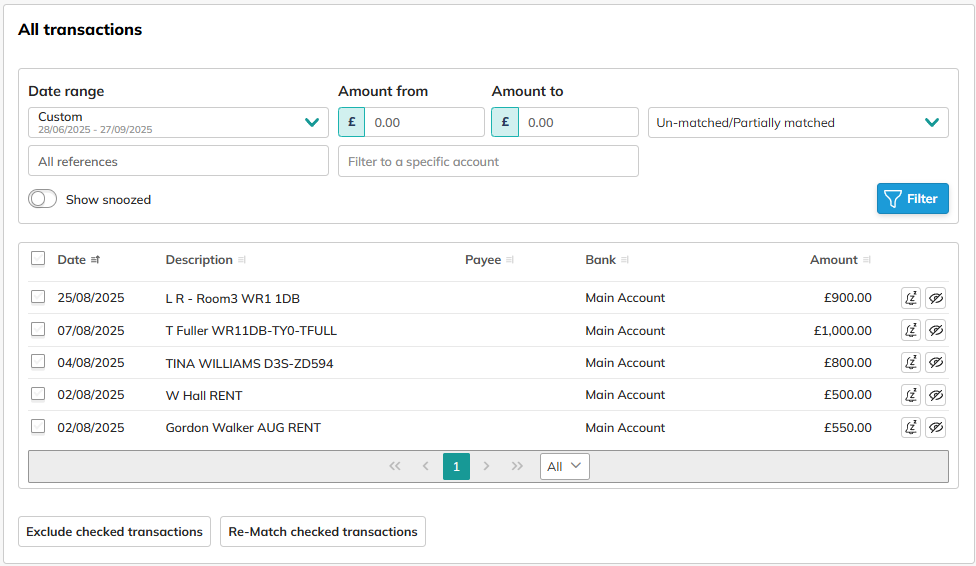Screen dimensions: 976x566
Task: Toggle the Show snoozed switch
Action: 43,199
